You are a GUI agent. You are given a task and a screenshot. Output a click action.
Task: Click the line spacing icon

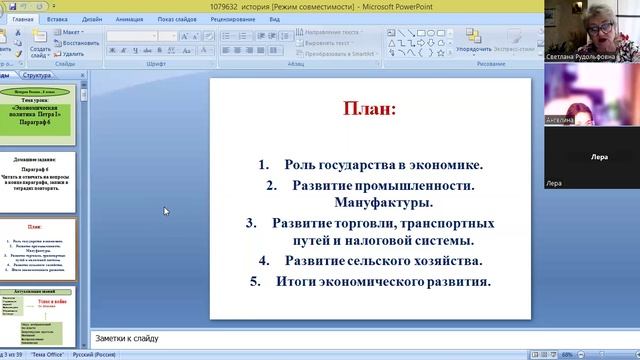pyautogui.click(x=285, y=36)
